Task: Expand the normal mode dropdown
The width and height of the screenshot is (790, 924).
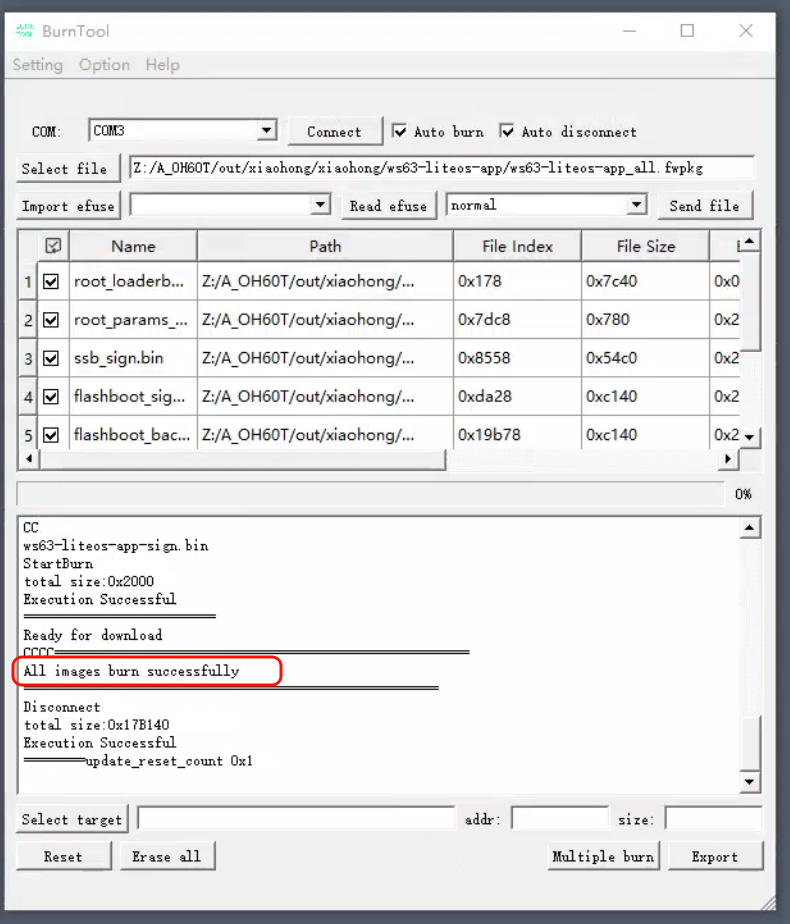Action: [x=636, y=205]
